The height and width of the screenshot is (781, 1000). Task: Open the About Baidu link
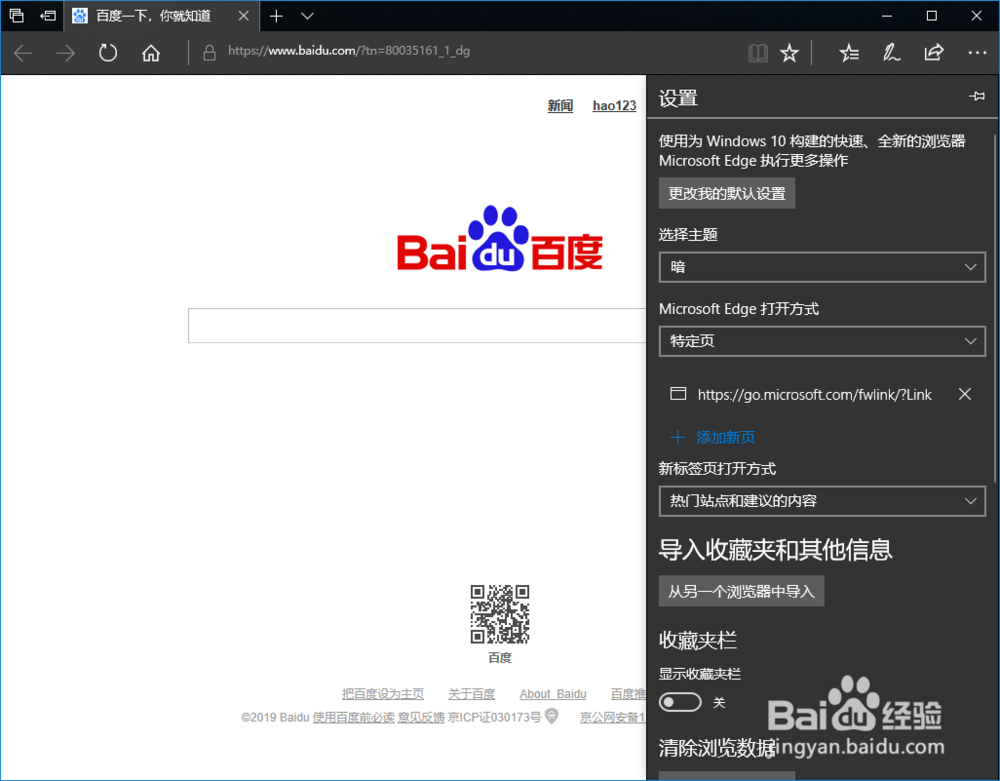553,694
